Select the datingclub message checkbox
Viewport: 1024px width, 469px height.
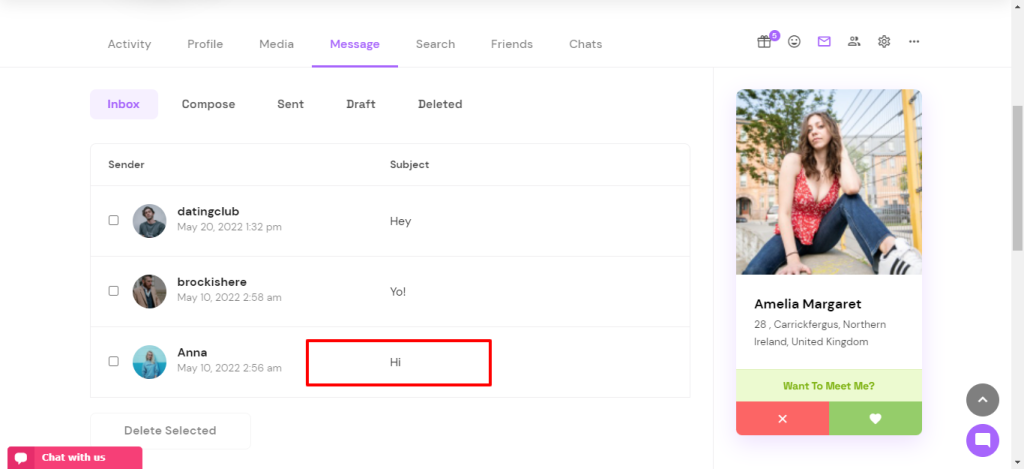pyautogui.click(x=114, y=220)
